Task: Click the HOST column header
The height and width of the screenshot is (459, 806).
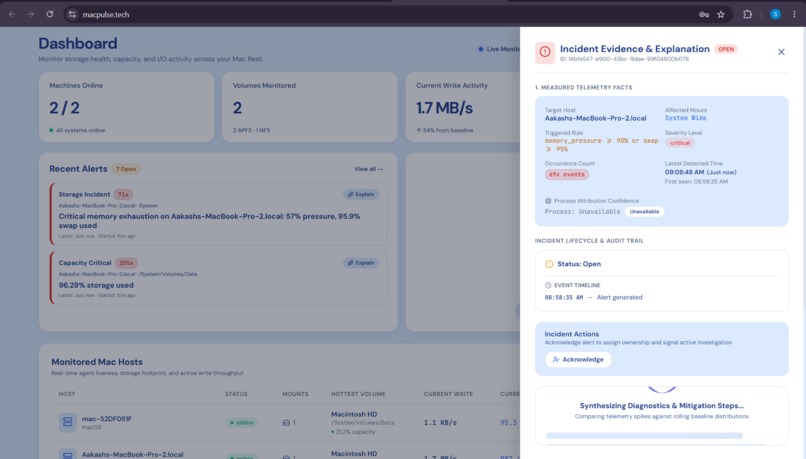Action: pos(67,394)
